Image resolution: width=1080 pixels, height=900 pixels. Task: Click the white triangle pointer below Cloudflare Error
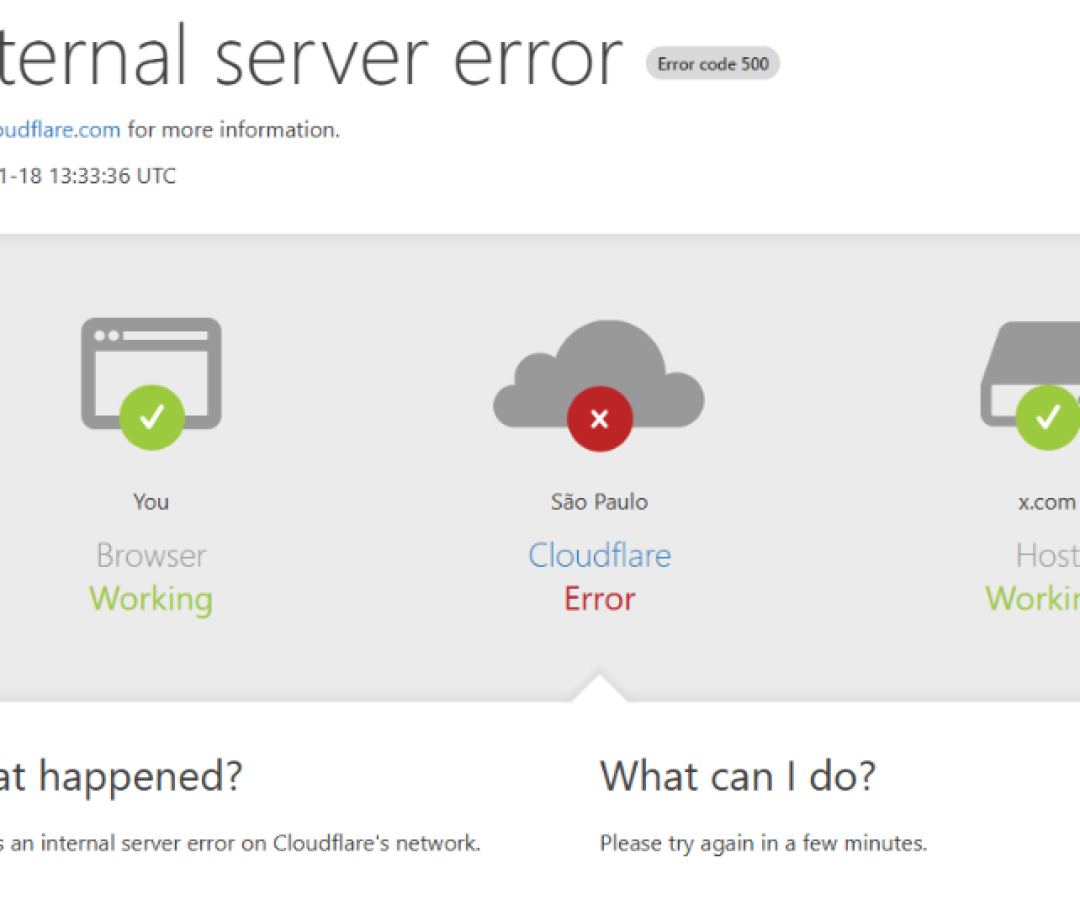point(599,688)
